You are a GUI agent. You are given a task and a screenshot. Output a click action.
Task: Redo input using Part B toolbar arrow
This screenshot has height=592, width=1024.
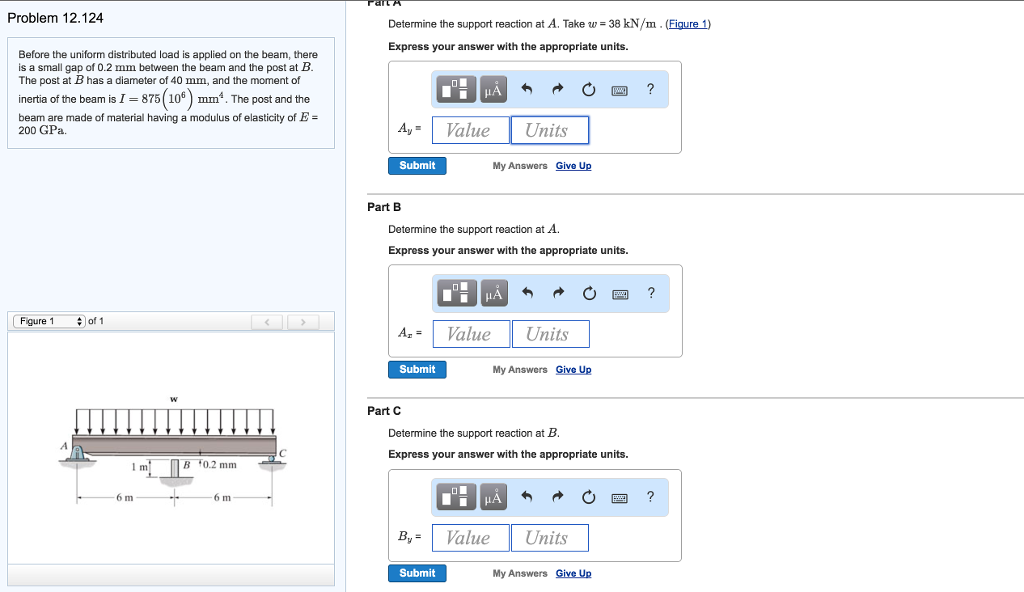point(558,293)
